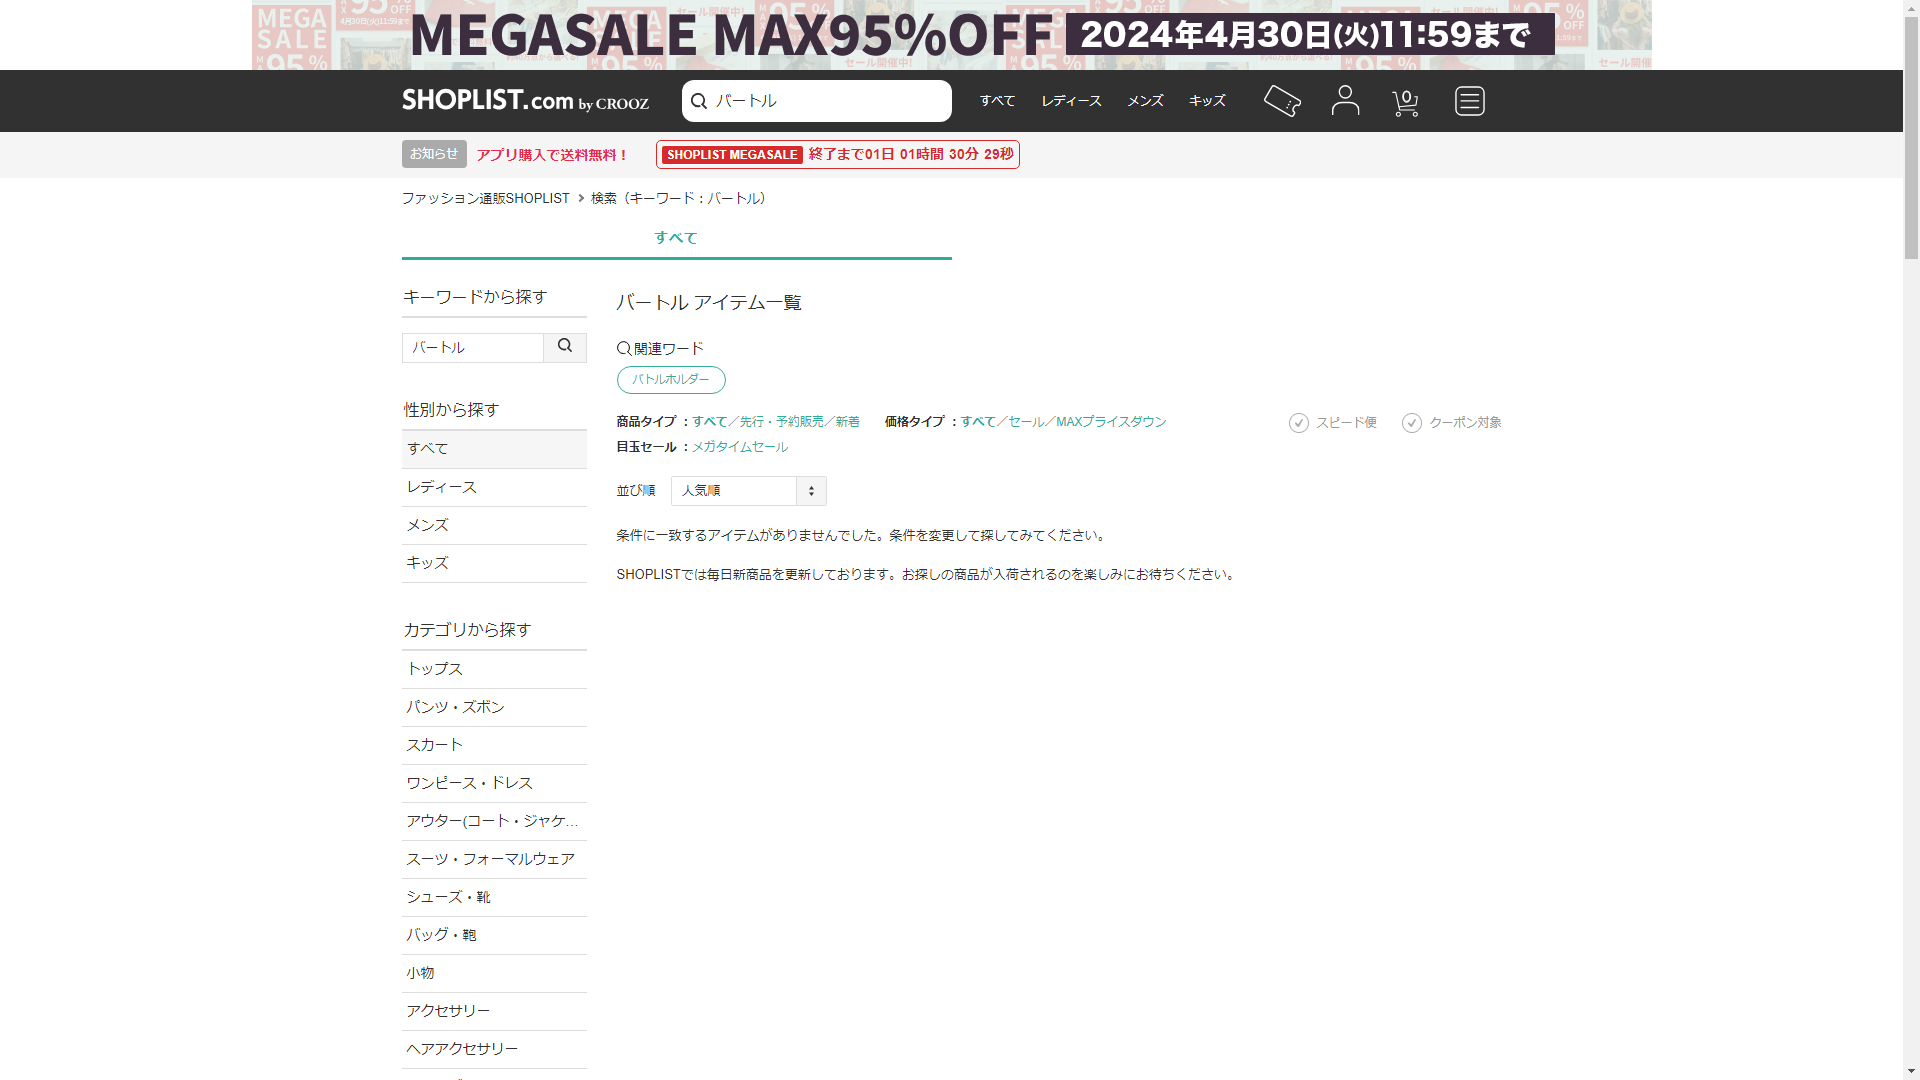The image size is (1920, 1080).
Task: Filter product type by 先行・予約販売
Action: coord(782,422)
